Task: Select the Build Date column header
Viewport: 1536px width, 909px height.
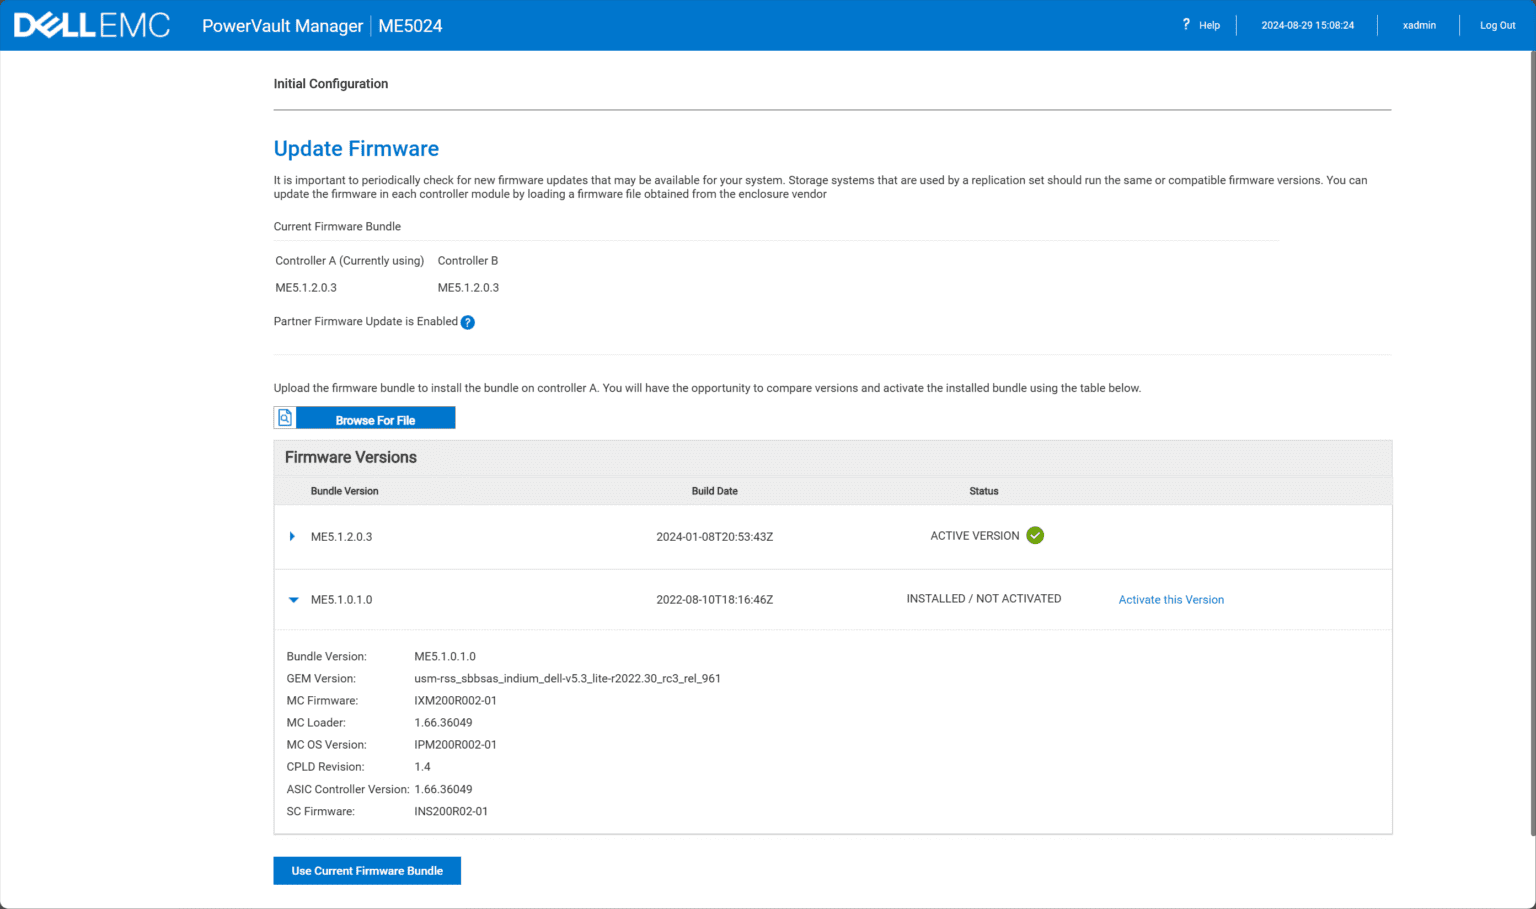Action: coord(715,491)
